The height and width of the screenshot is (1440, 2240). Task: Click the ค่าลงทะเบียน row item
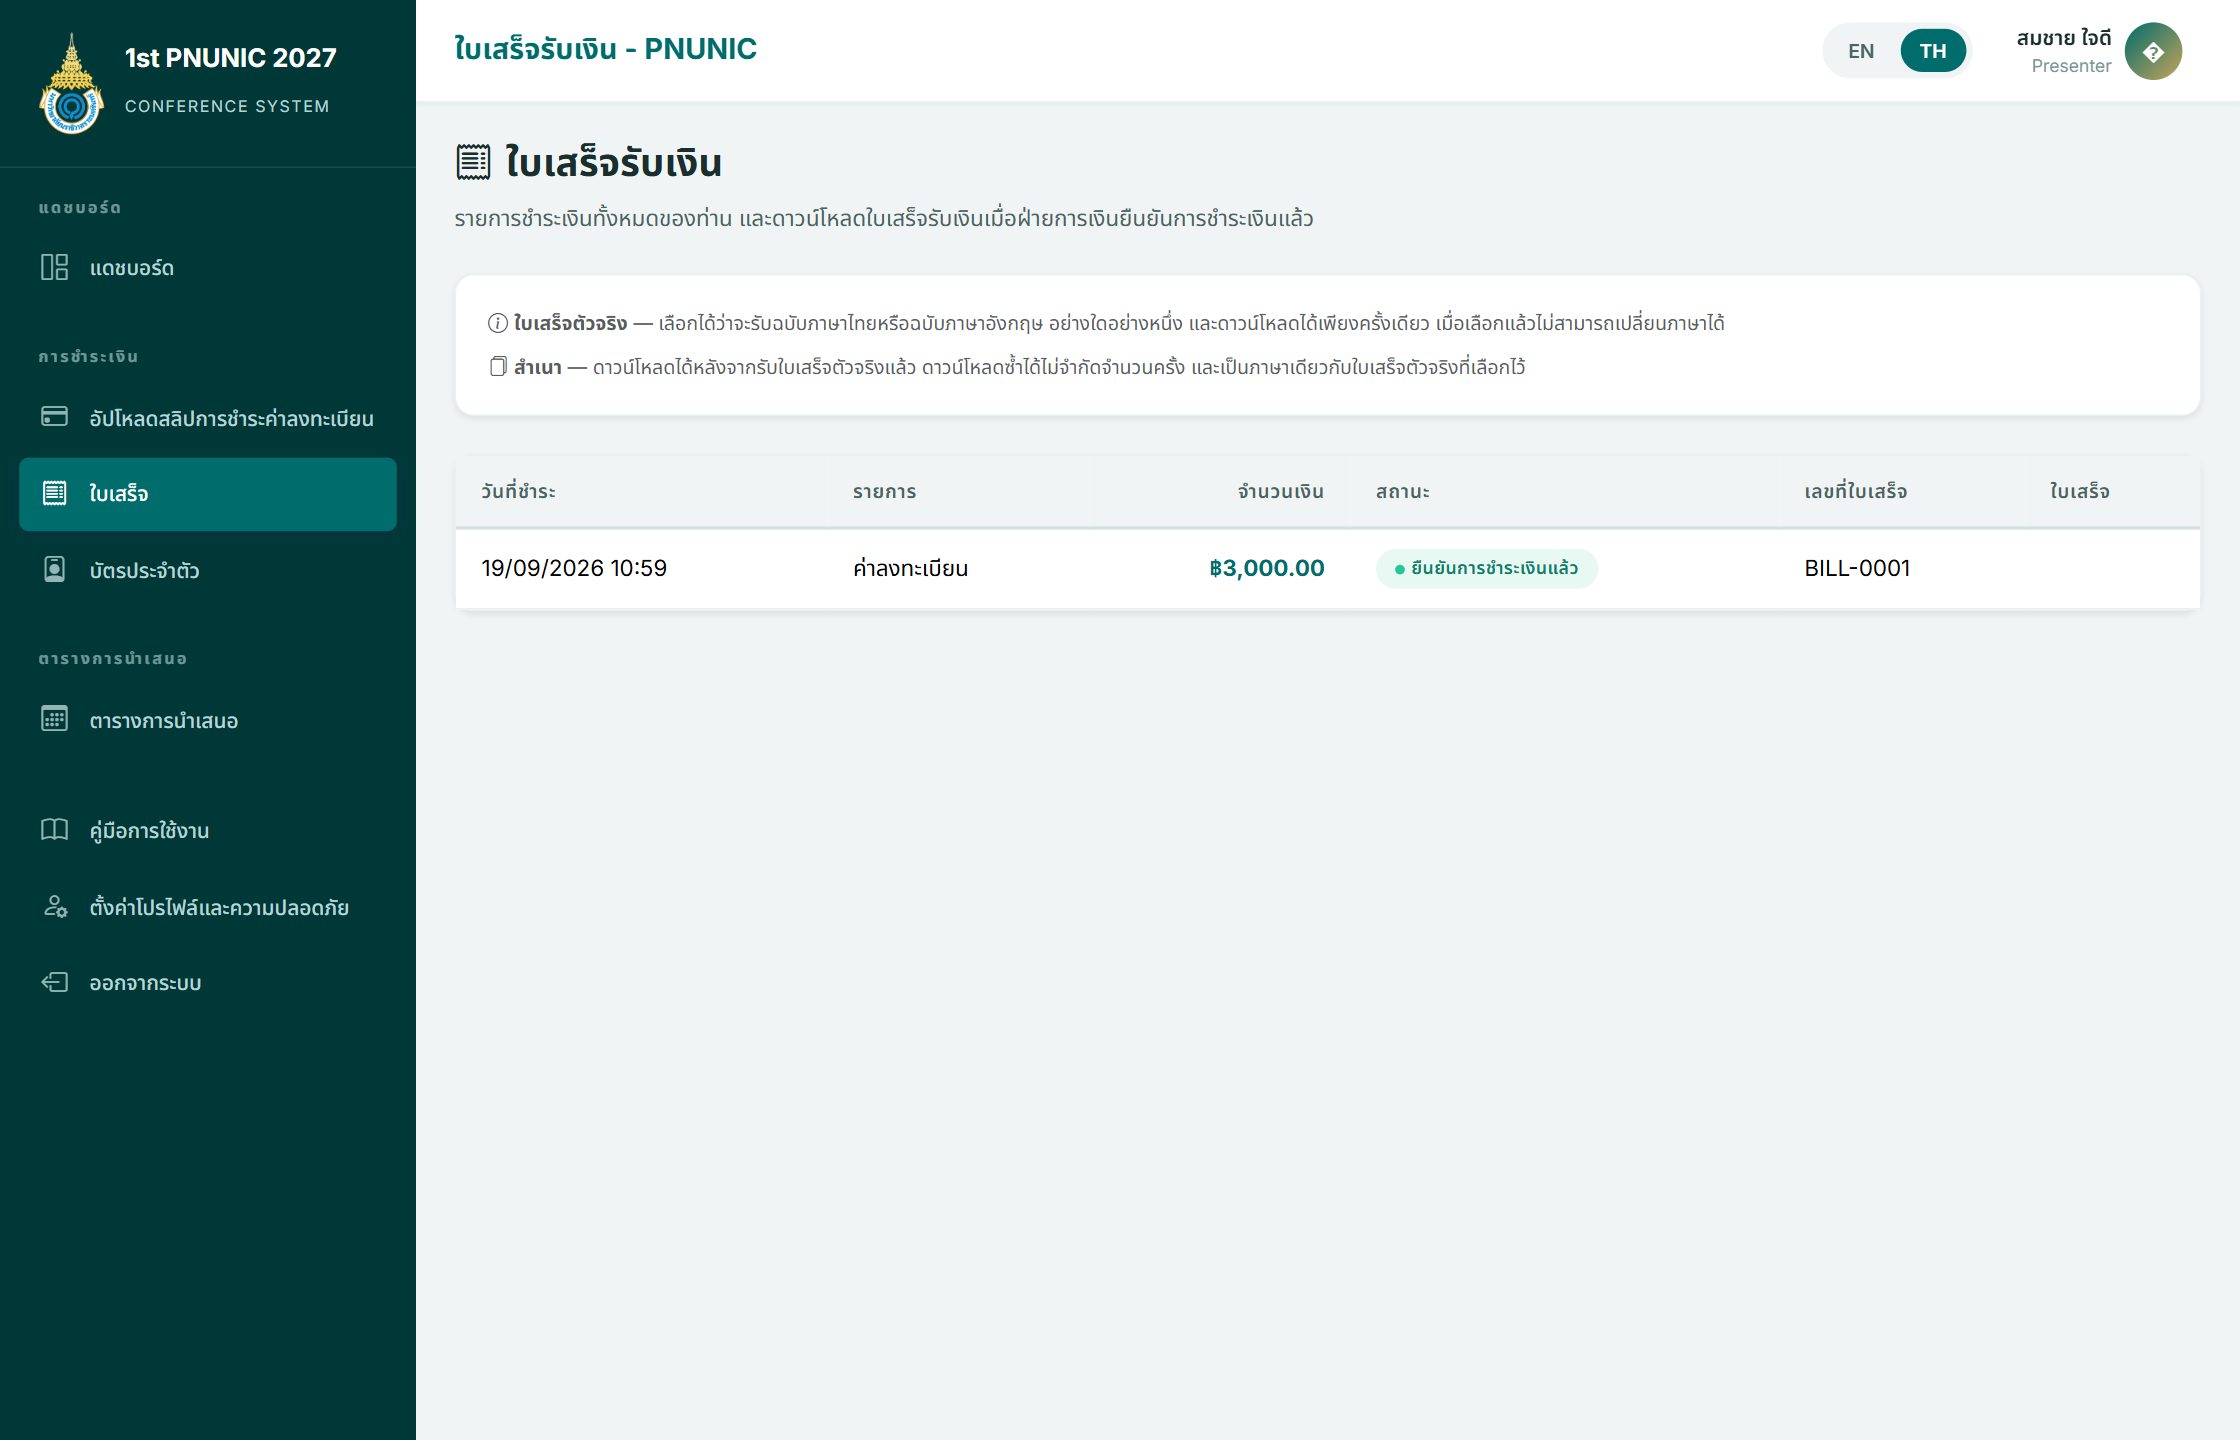910,568
